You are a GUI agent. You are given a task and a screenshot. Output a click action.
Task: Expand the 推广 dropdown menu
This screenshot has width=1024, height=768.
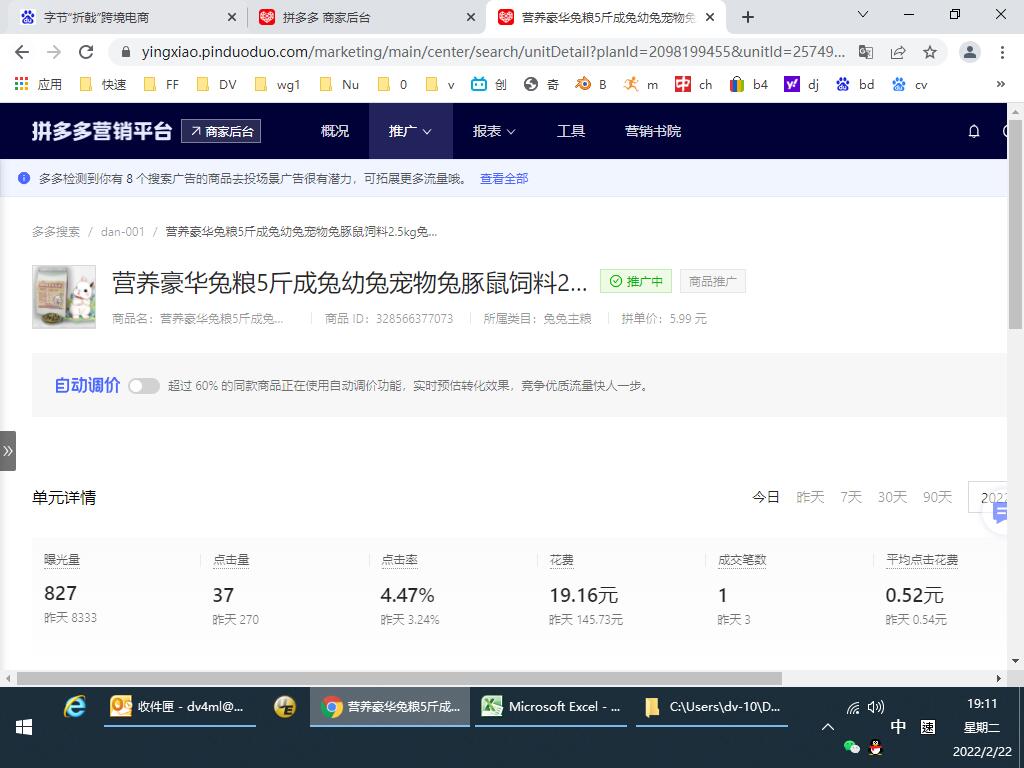click(x=410, y=131)
